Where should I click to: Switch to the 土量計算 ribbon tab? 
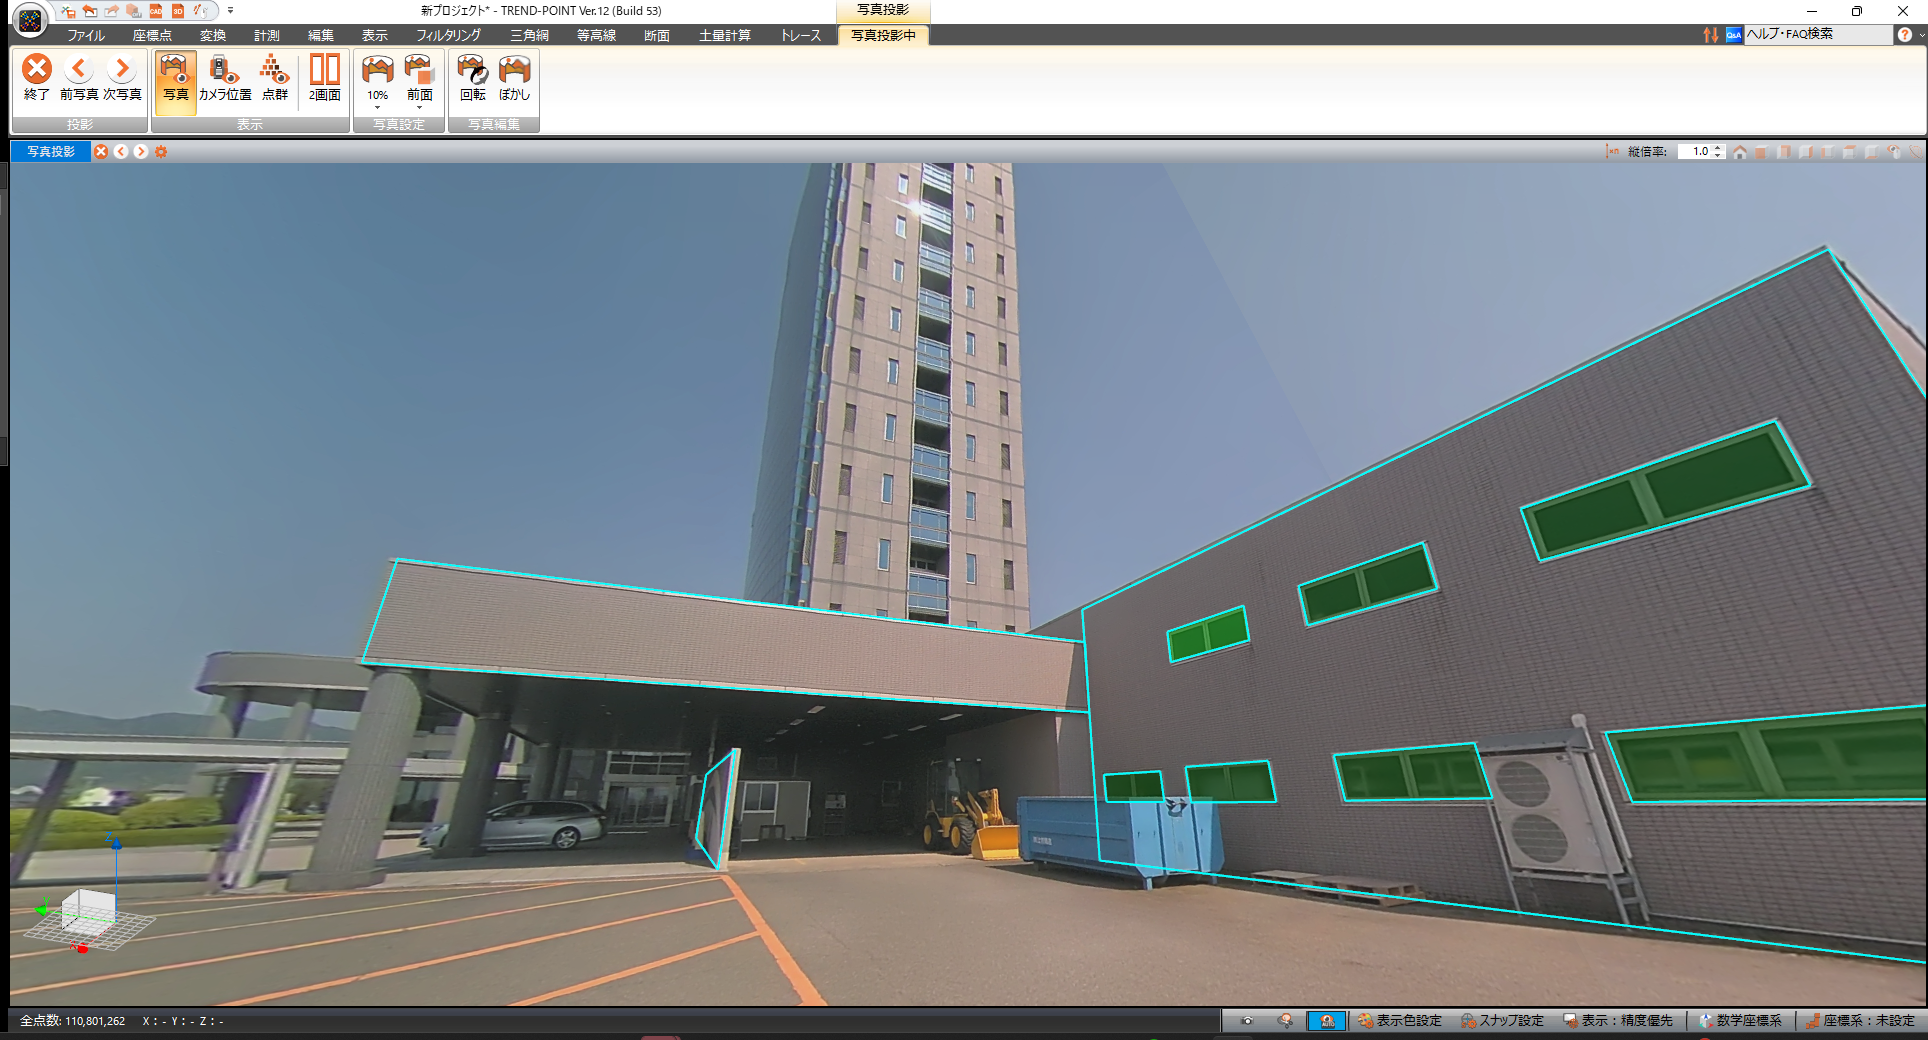coord(724,35)
